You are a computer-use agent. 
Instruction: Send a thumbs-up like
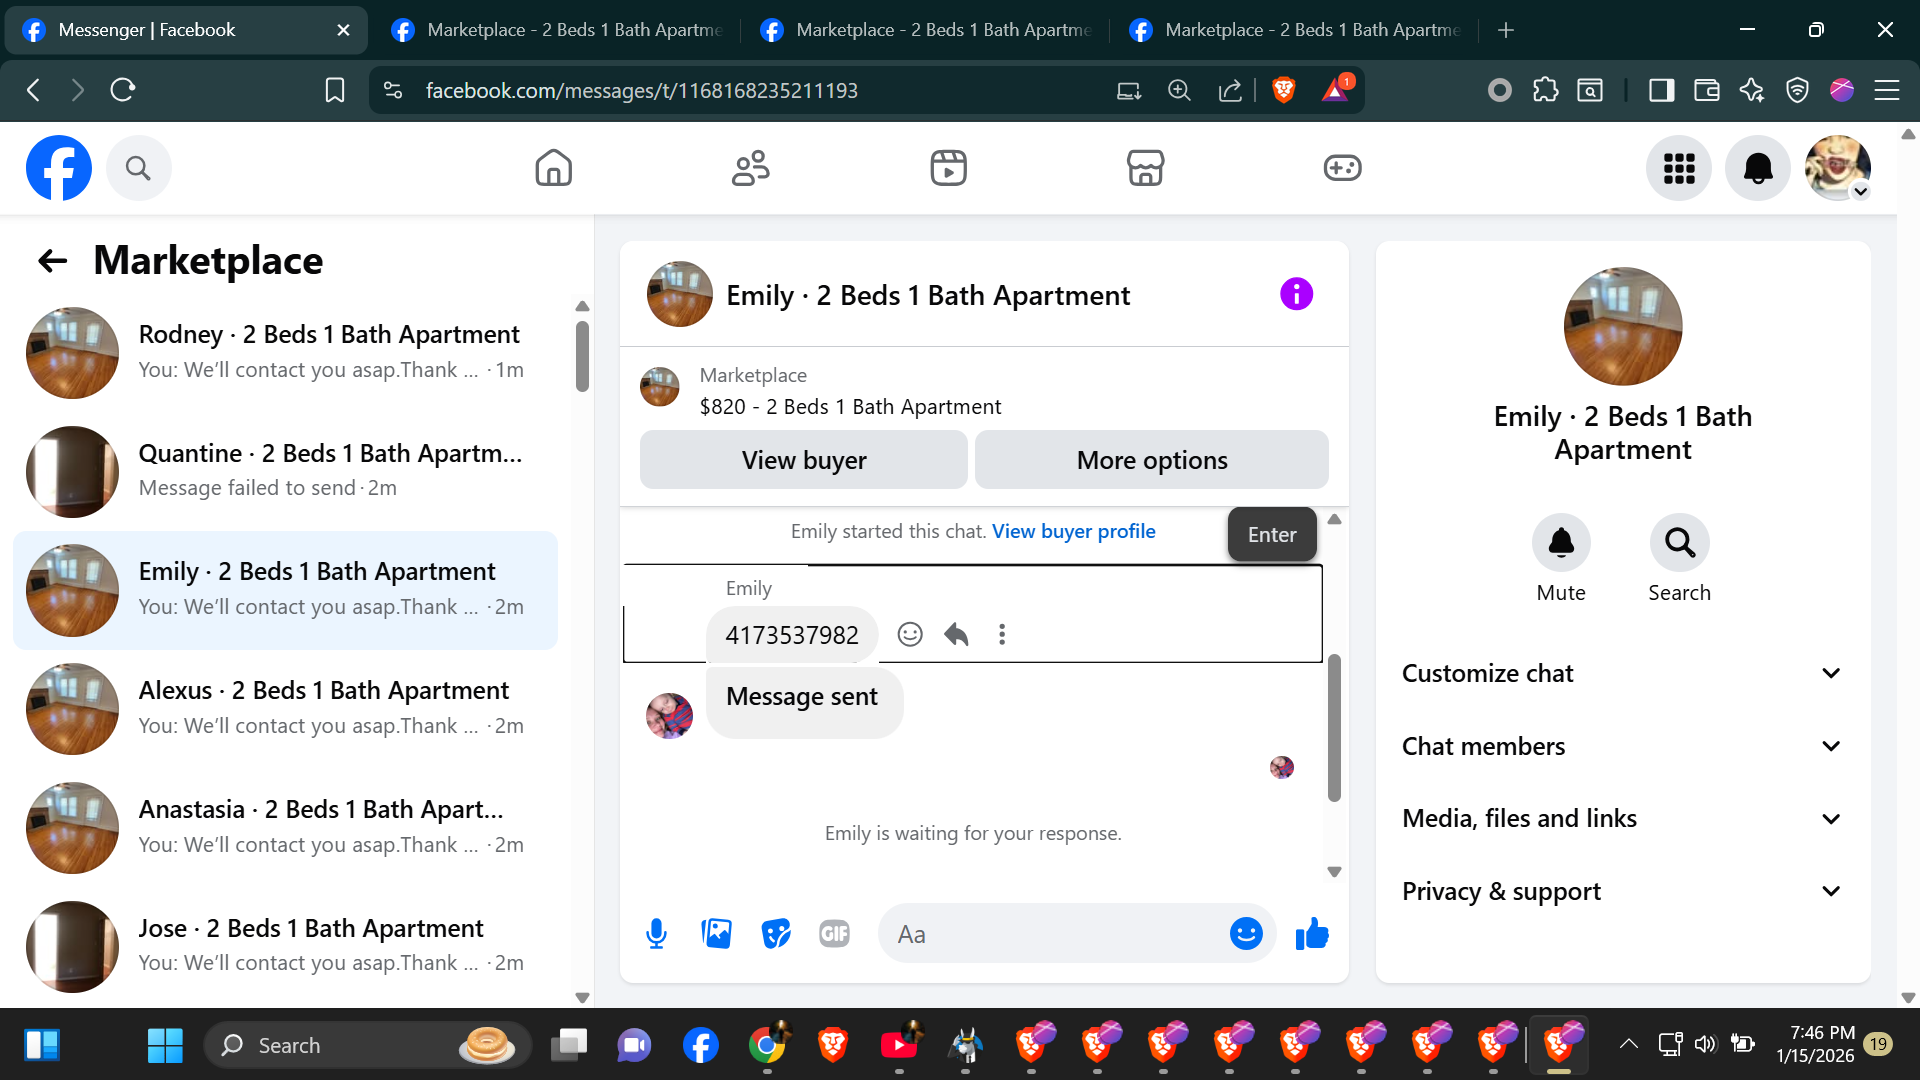(x=1312, y=934)
